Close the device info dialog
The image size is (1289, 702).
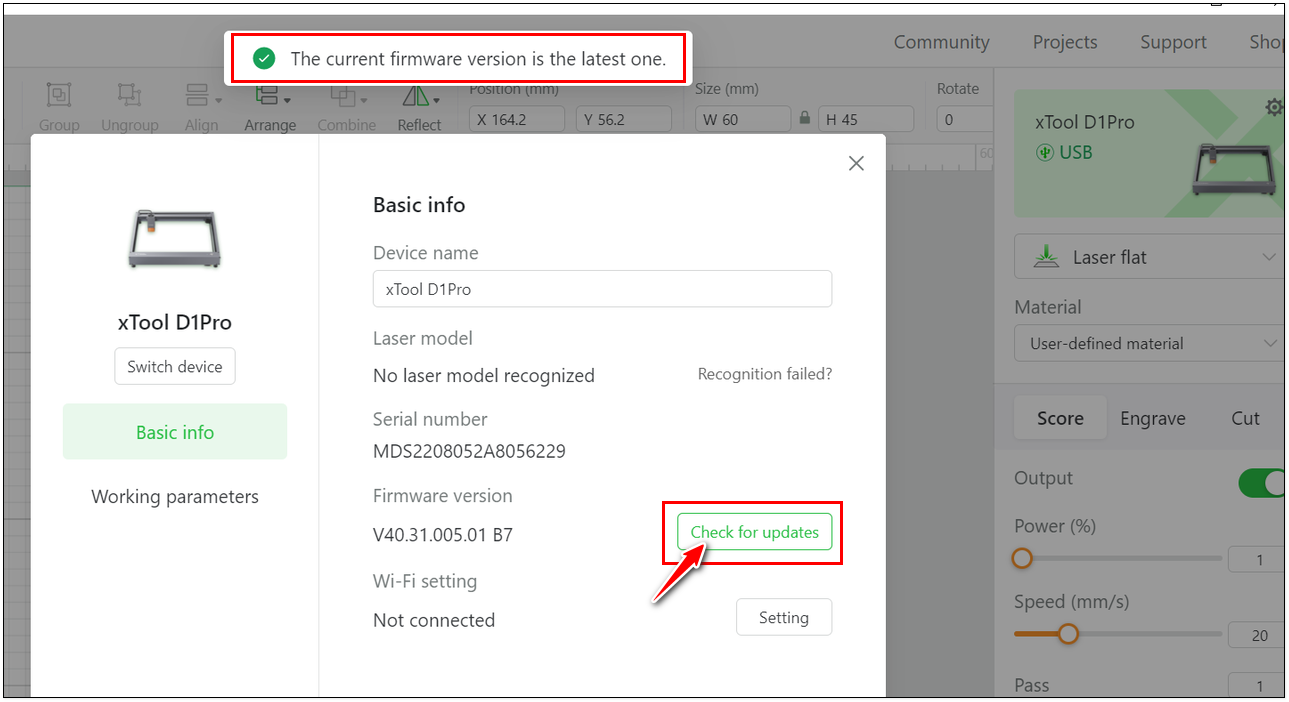pyautogui.click(x=856, y=163)
